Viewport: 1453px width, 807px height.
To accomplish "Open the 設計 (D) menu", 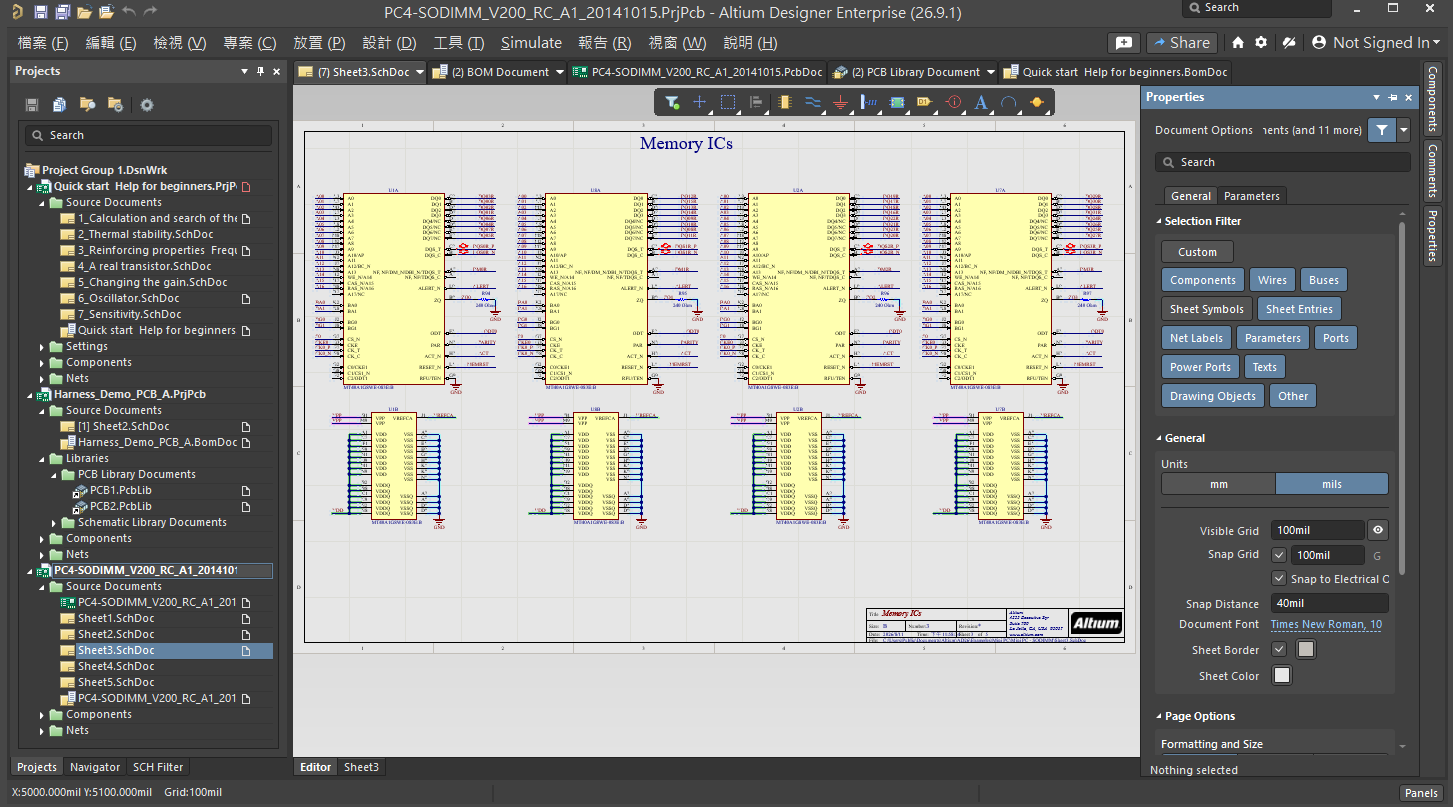I will point(389,43).
